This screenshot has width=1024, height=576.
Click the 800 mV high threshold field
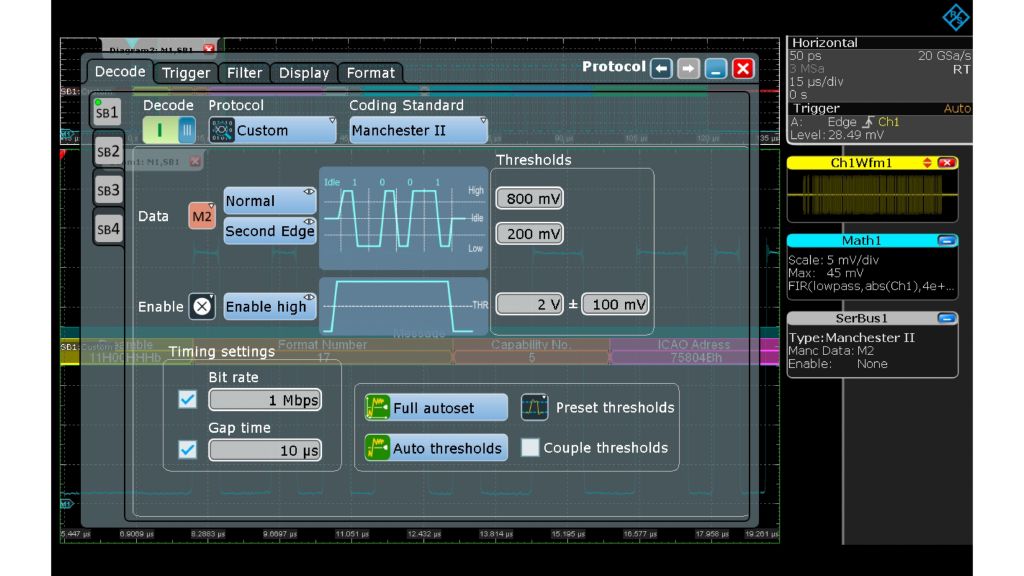click(530, 199)
